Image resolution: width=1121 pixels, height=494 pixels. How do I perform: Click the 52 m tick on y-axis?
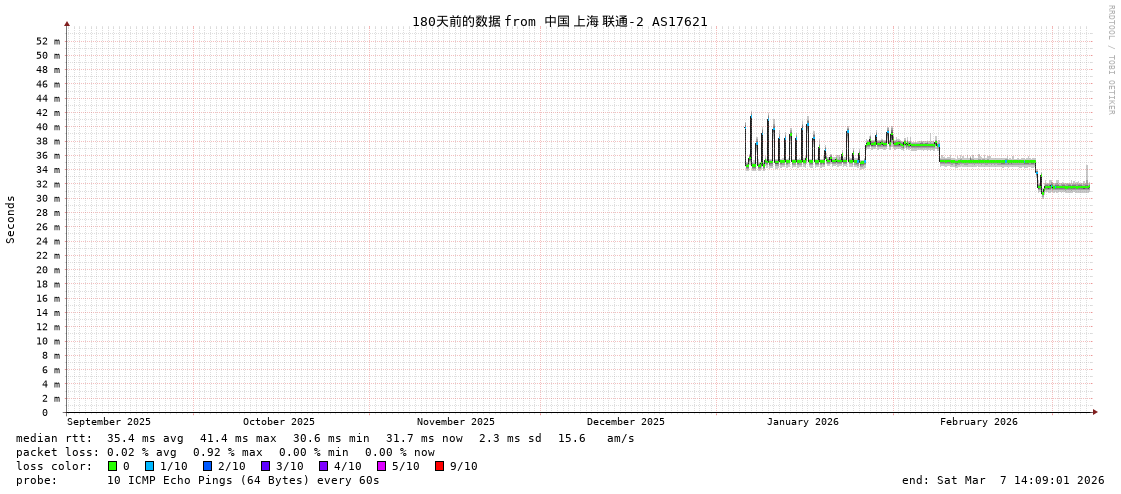click(48, 41)
